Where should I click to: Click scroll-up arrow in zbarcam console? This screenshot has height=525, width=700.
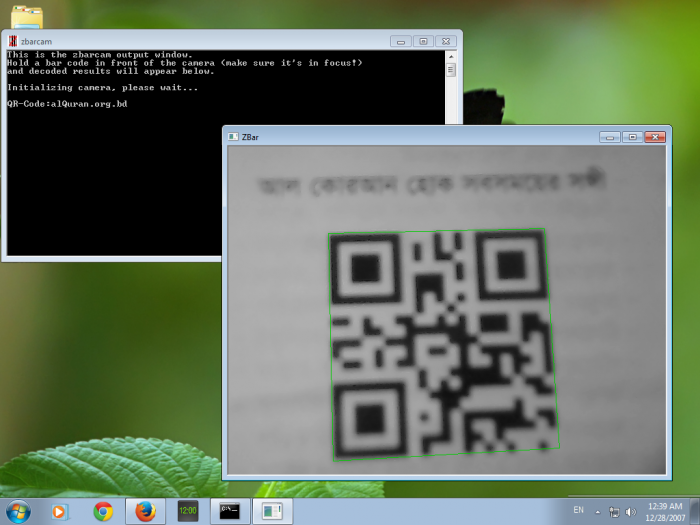[x=451, y=57]
